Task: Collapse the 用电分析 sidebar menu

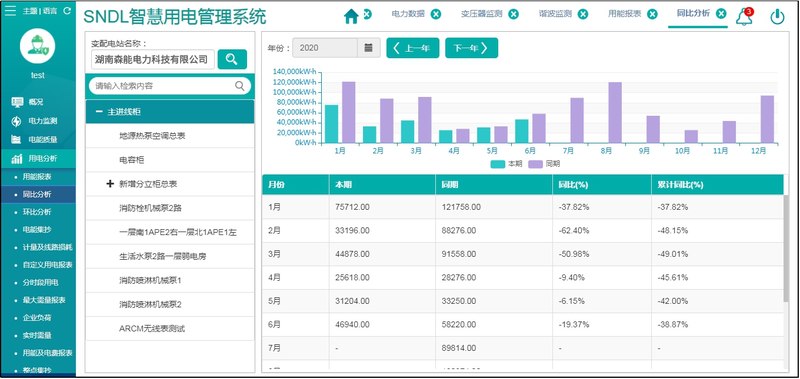Action: click(38, 159)
